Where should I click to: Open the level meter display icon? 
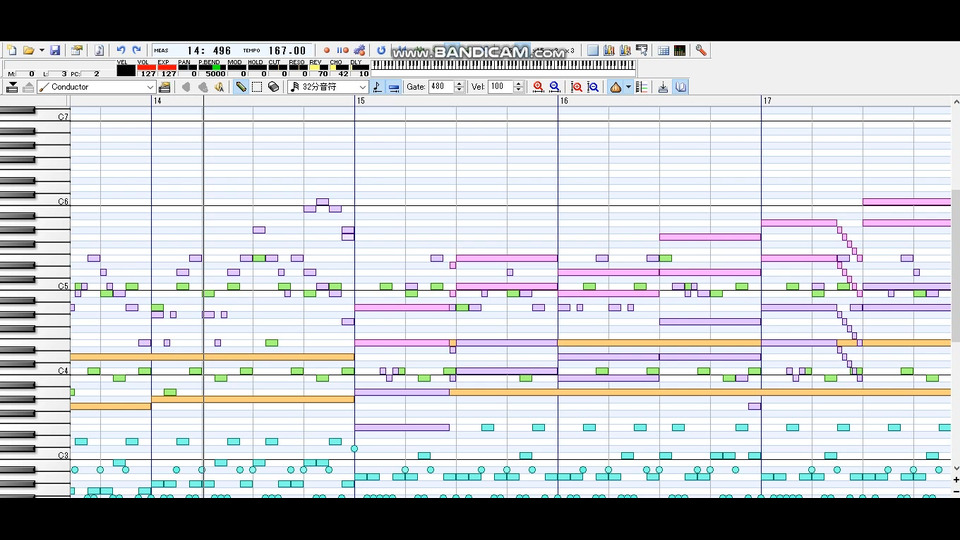pyautogui.click(x=680, y=50)
